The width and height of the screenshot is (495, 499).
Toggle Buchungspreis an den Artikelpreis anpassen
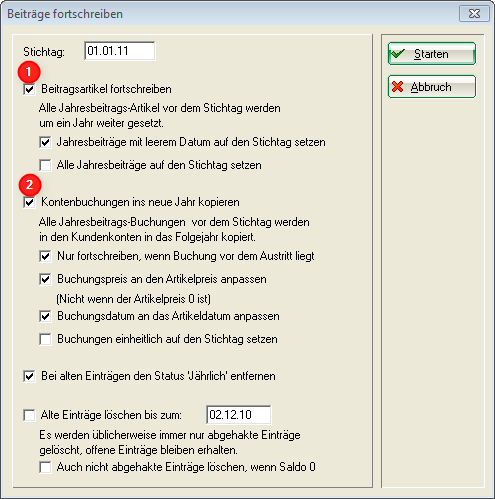[45, 279]
